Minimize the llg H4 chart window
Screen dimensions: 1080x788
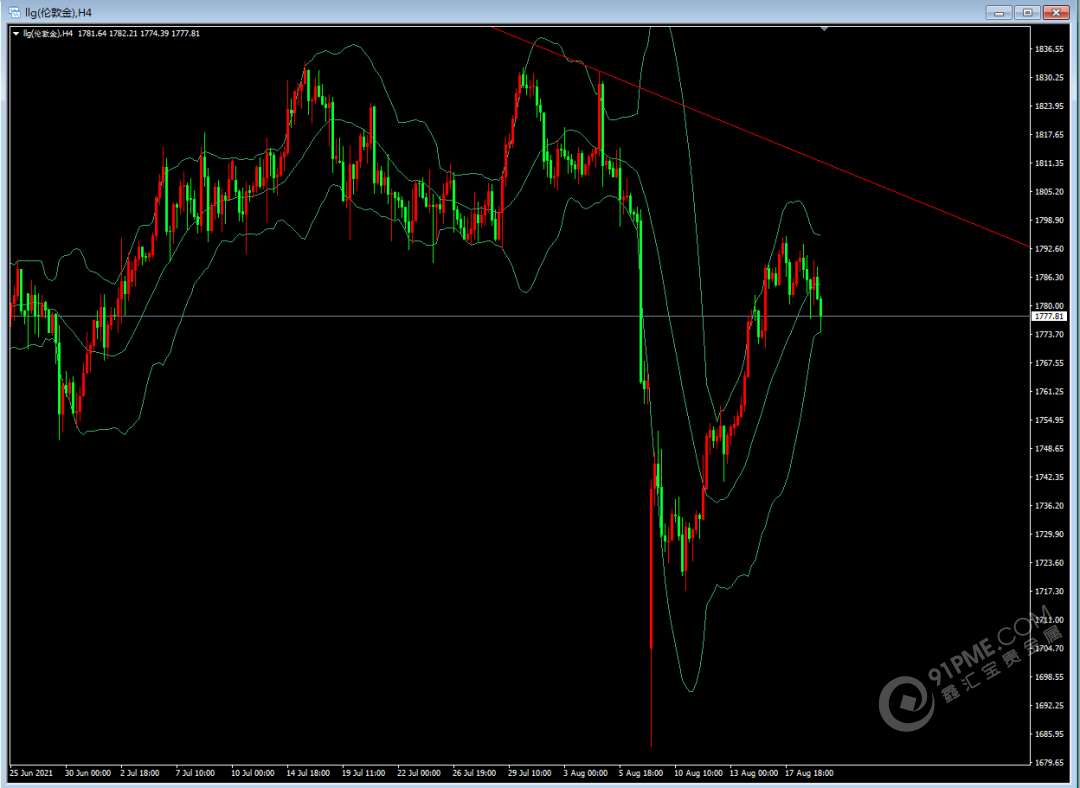999,12
